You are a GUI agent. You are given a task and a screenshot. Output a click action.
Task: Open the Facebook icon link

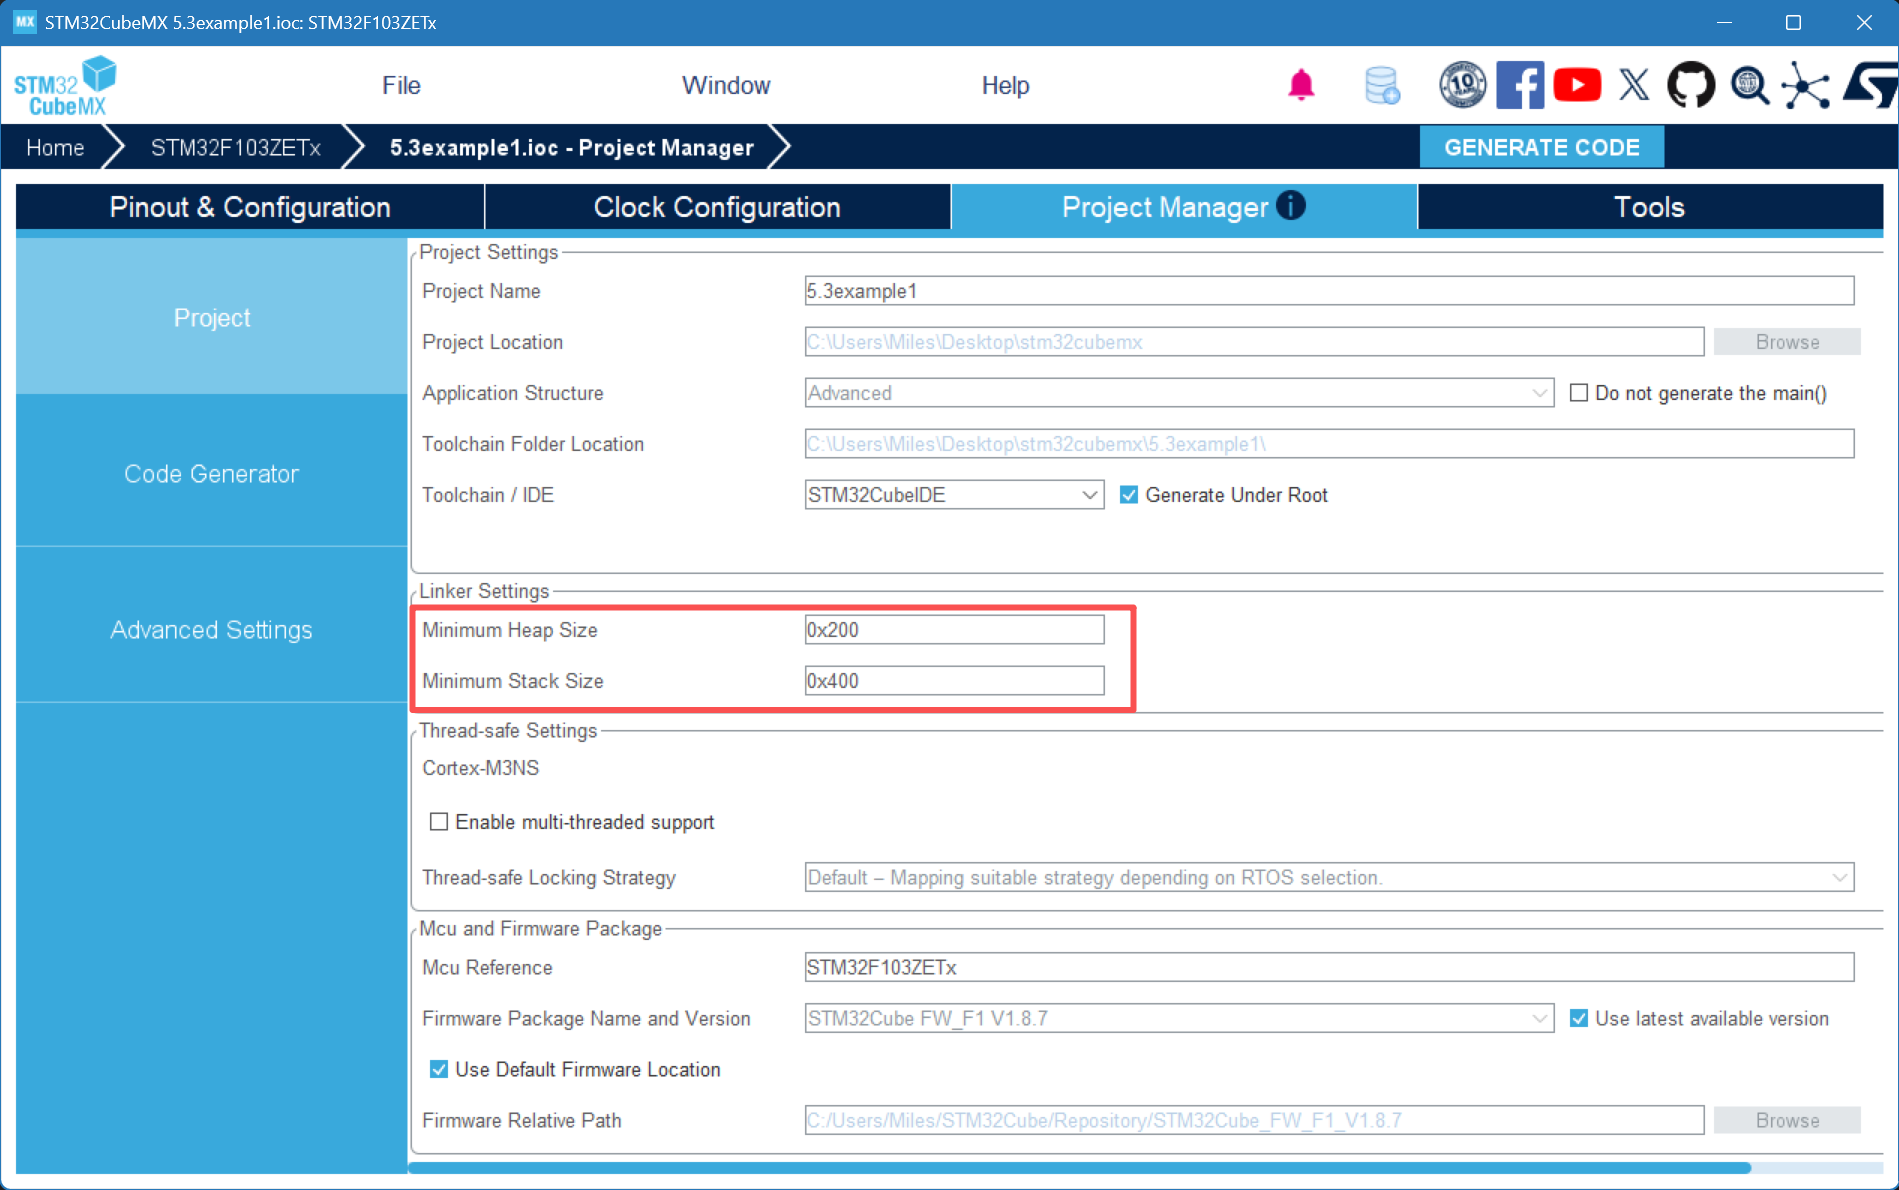[x=1520, y=85]
